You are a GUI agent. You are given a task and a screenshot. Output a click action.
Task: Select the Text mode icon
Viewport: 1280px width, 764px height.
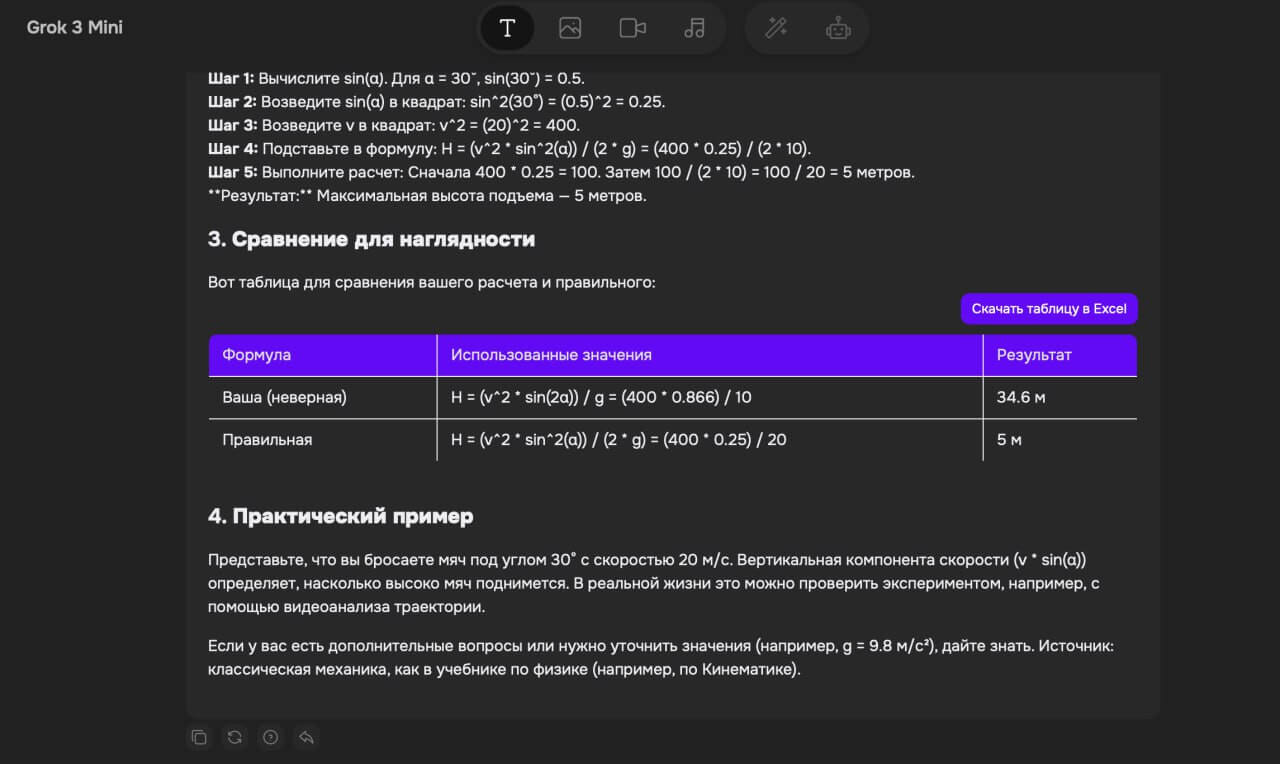pyautogui.click(x=507, y=28)
